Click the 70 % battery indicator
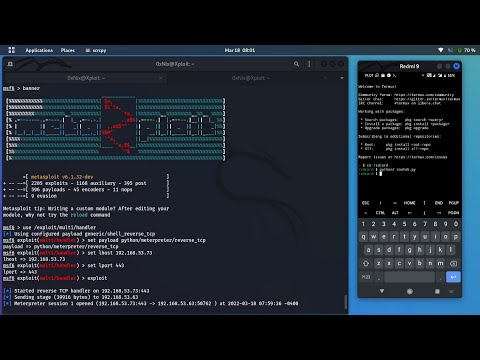Viewport: 480px width, 360px height. pyautogui.click(x=467, y=50)
